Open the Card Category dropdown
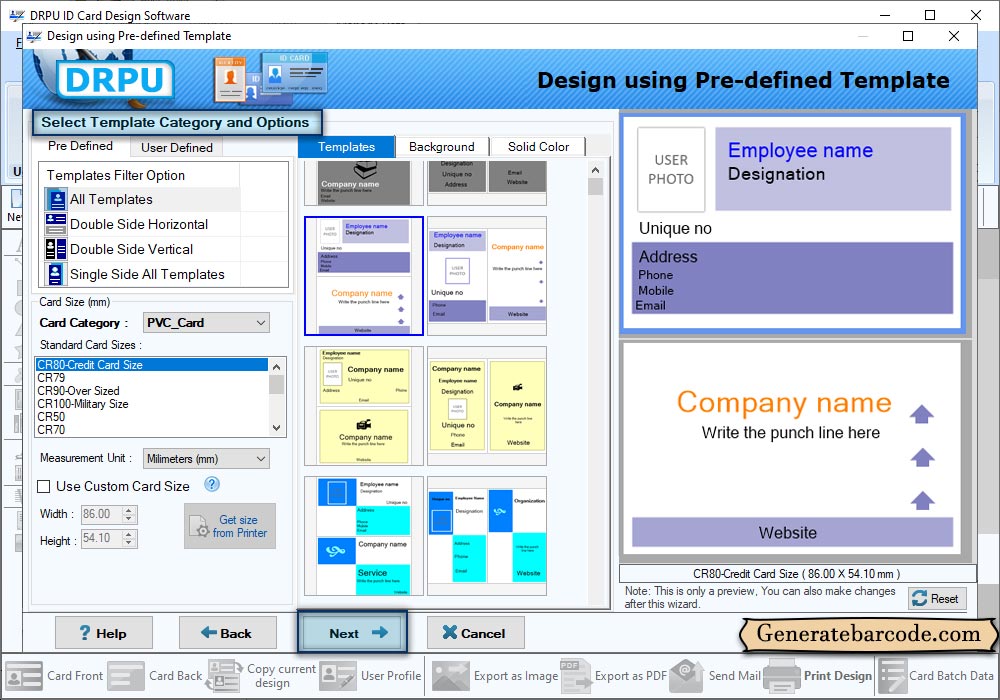Screen dimensions: 1000x700 click(206, 323)
